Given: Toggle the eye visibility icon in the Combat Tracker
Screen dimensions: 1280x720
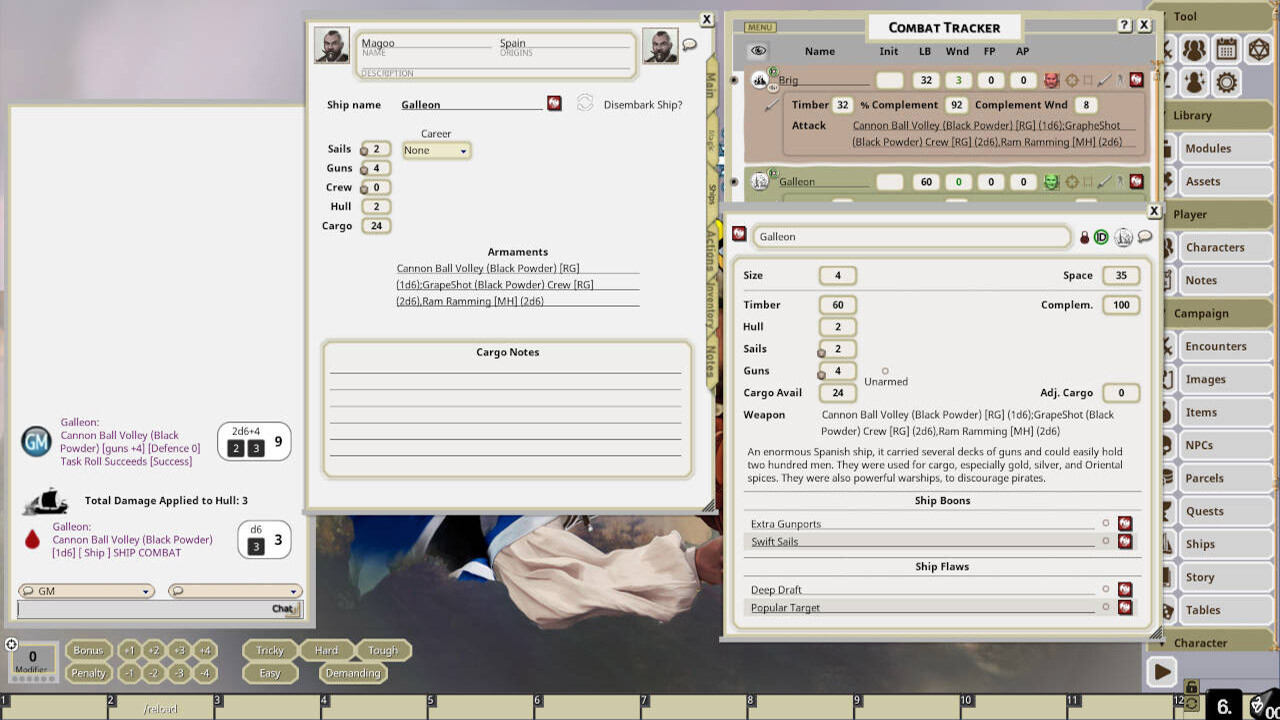Looking at the screenshot, I should point(757,51).
